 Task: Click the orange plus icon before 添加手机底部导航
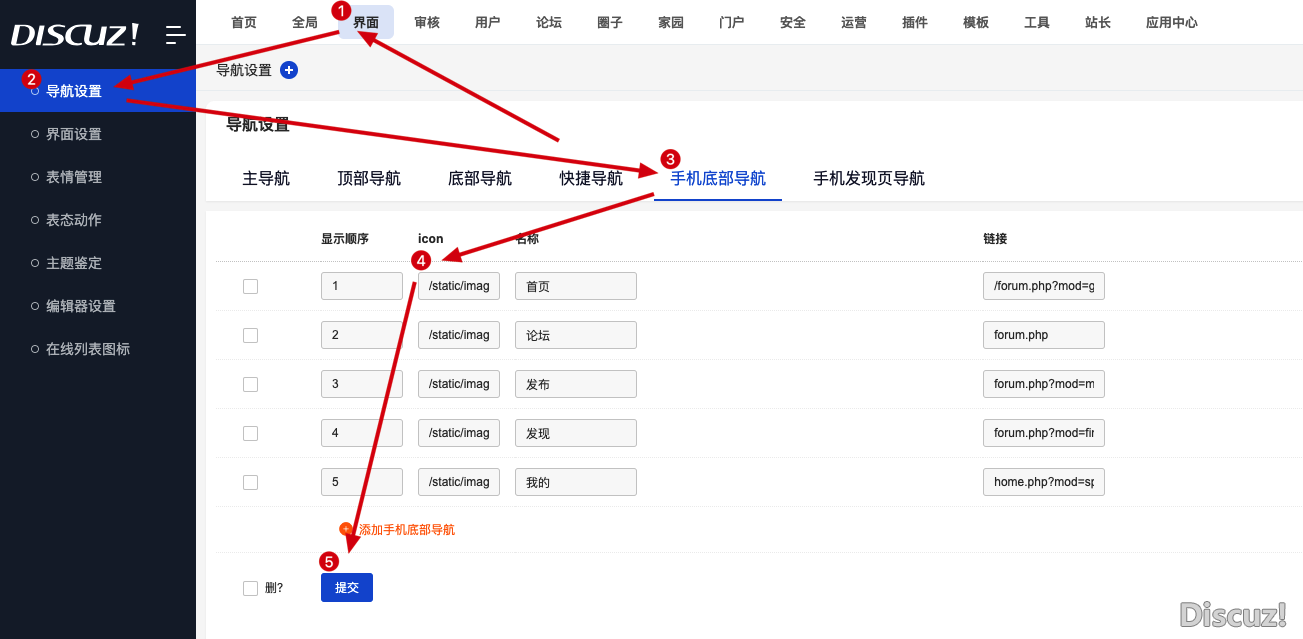point(346,530)
